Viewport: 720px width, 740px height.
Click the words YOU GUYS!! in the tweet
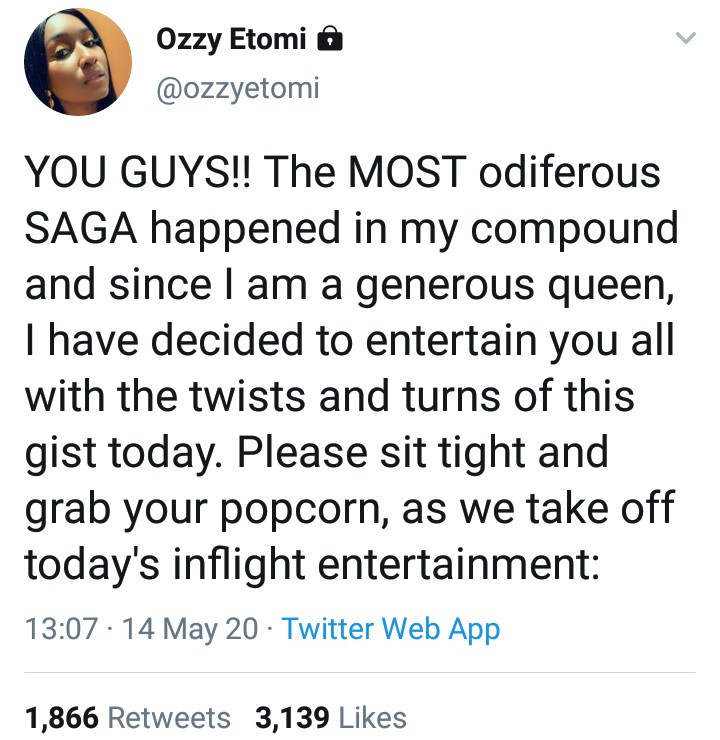pyautogui.click(x=139, y=173)
